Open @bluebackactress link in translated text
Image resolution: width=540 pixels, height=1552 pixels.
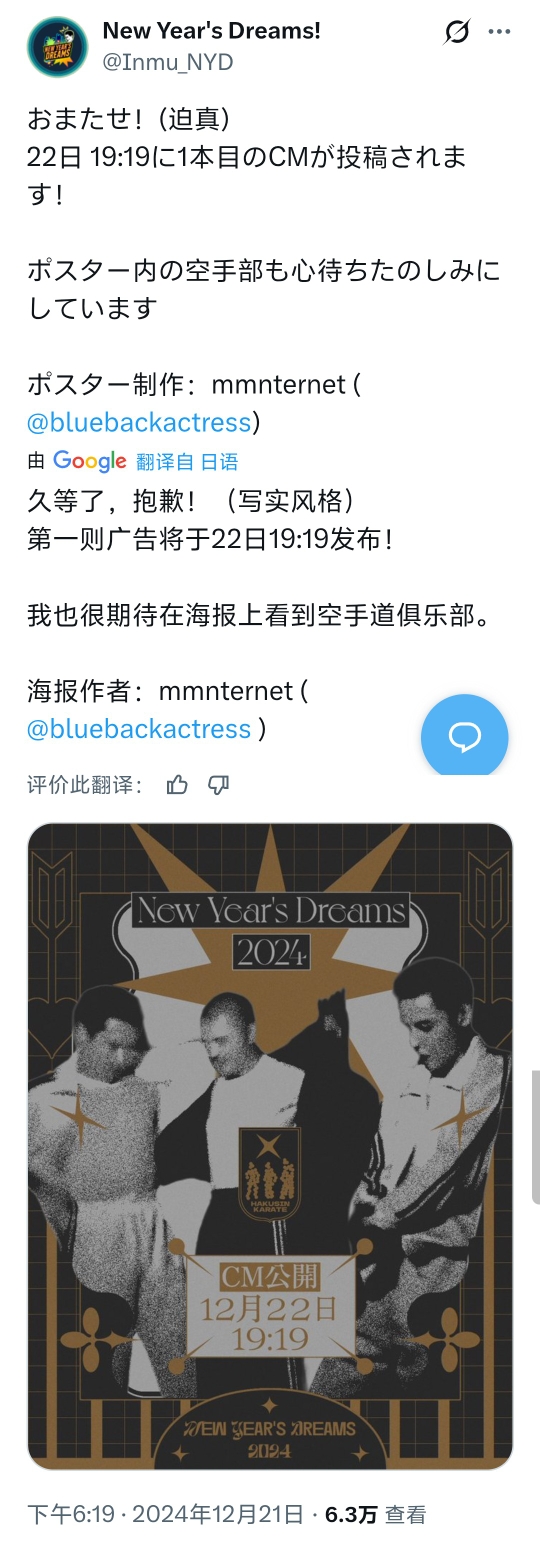pos(139,729)
